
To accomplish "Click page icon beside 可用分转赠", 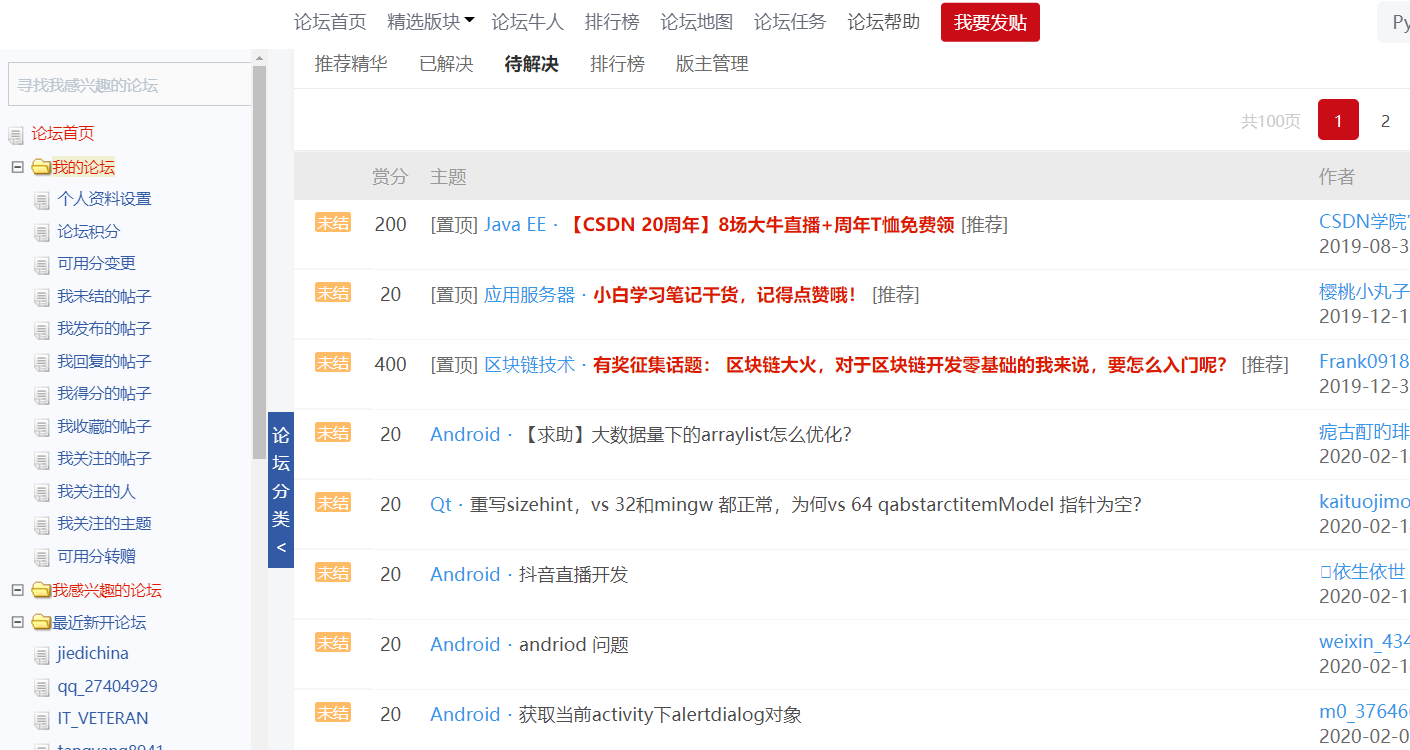I will point(41,558).
